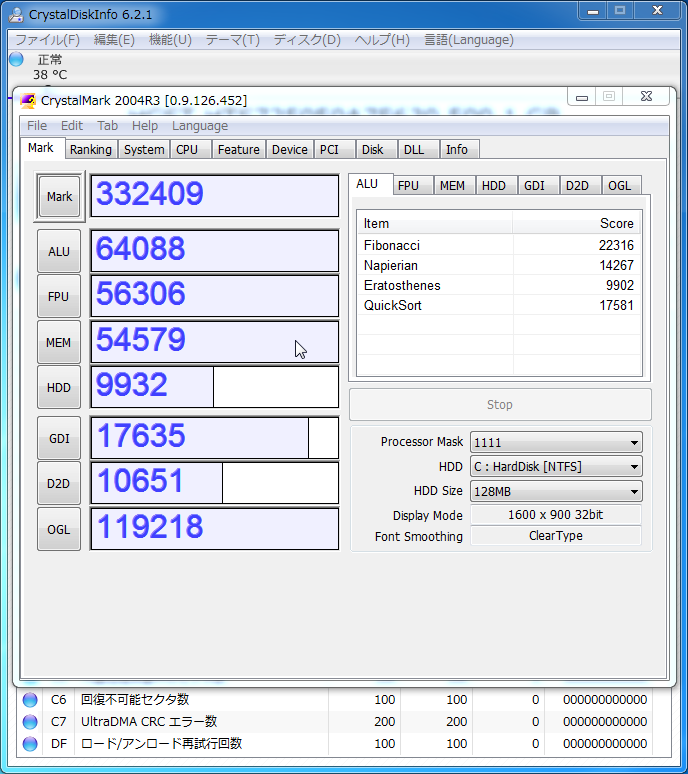
Task: Run the MEM benchmark button
Action: pos(59,342)
